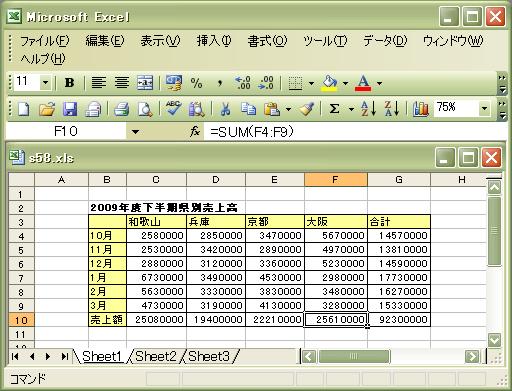Expand fill color dropdown arrow
The width and height of the screenshot is (512, 391).
pyautogui.click(x=345, y=83)
